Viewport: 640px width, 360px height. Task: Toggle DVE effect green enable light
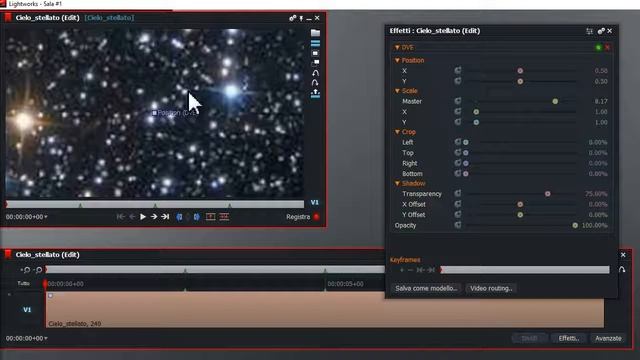[x=598, y=48]
